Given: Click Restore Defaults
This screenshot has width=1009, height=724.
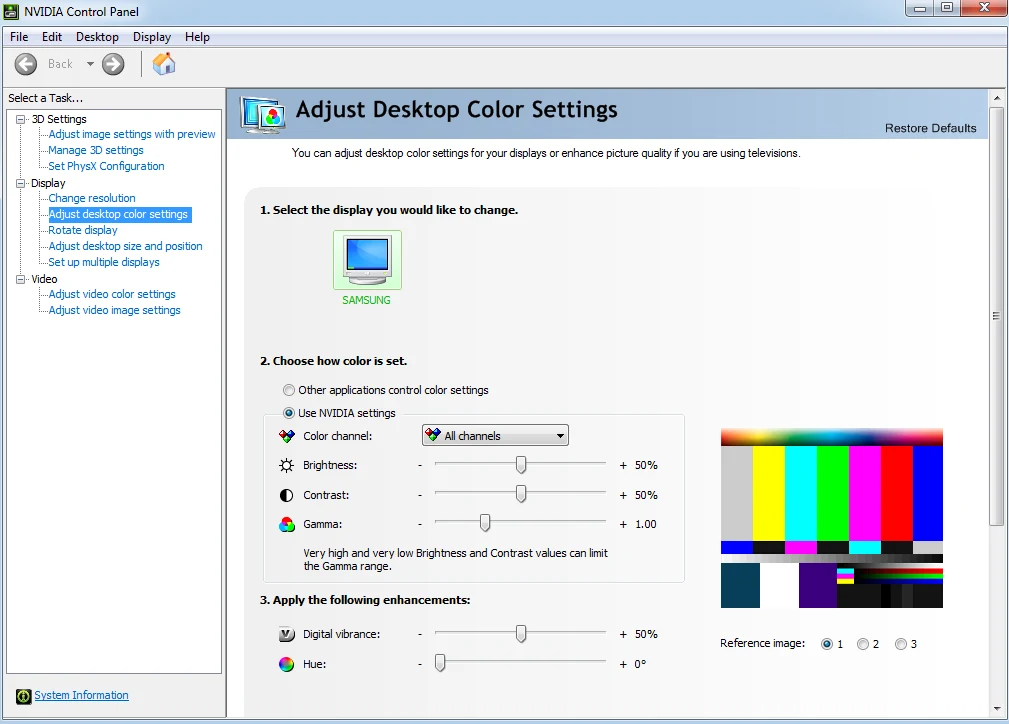Looking at the screenshot, I should tap(930, 128).
